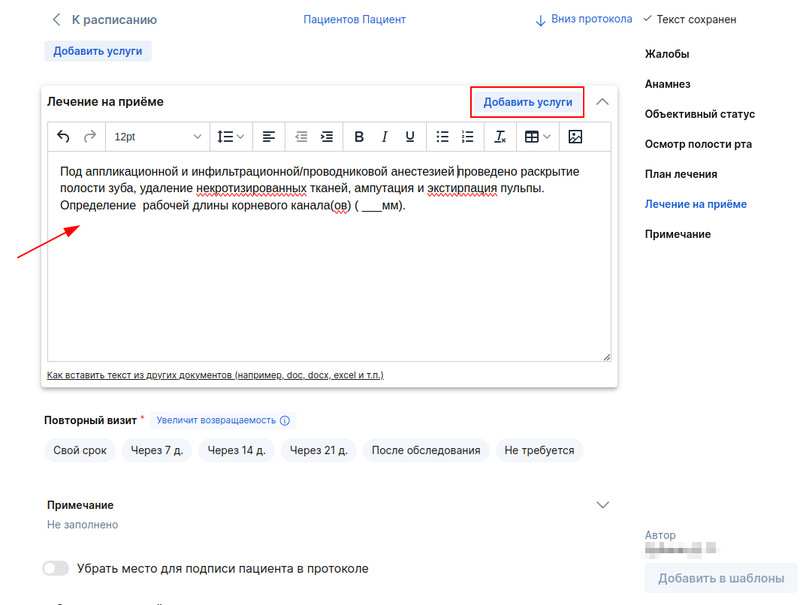Open the Пациентов Пациент link
800x605 pixels.
[x=355, y=19]
